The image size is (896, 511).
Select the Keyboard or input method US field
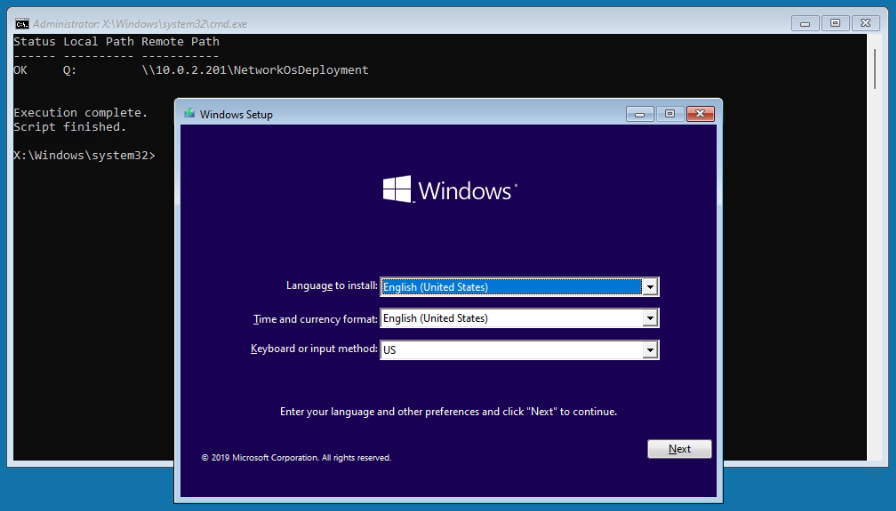519,349
